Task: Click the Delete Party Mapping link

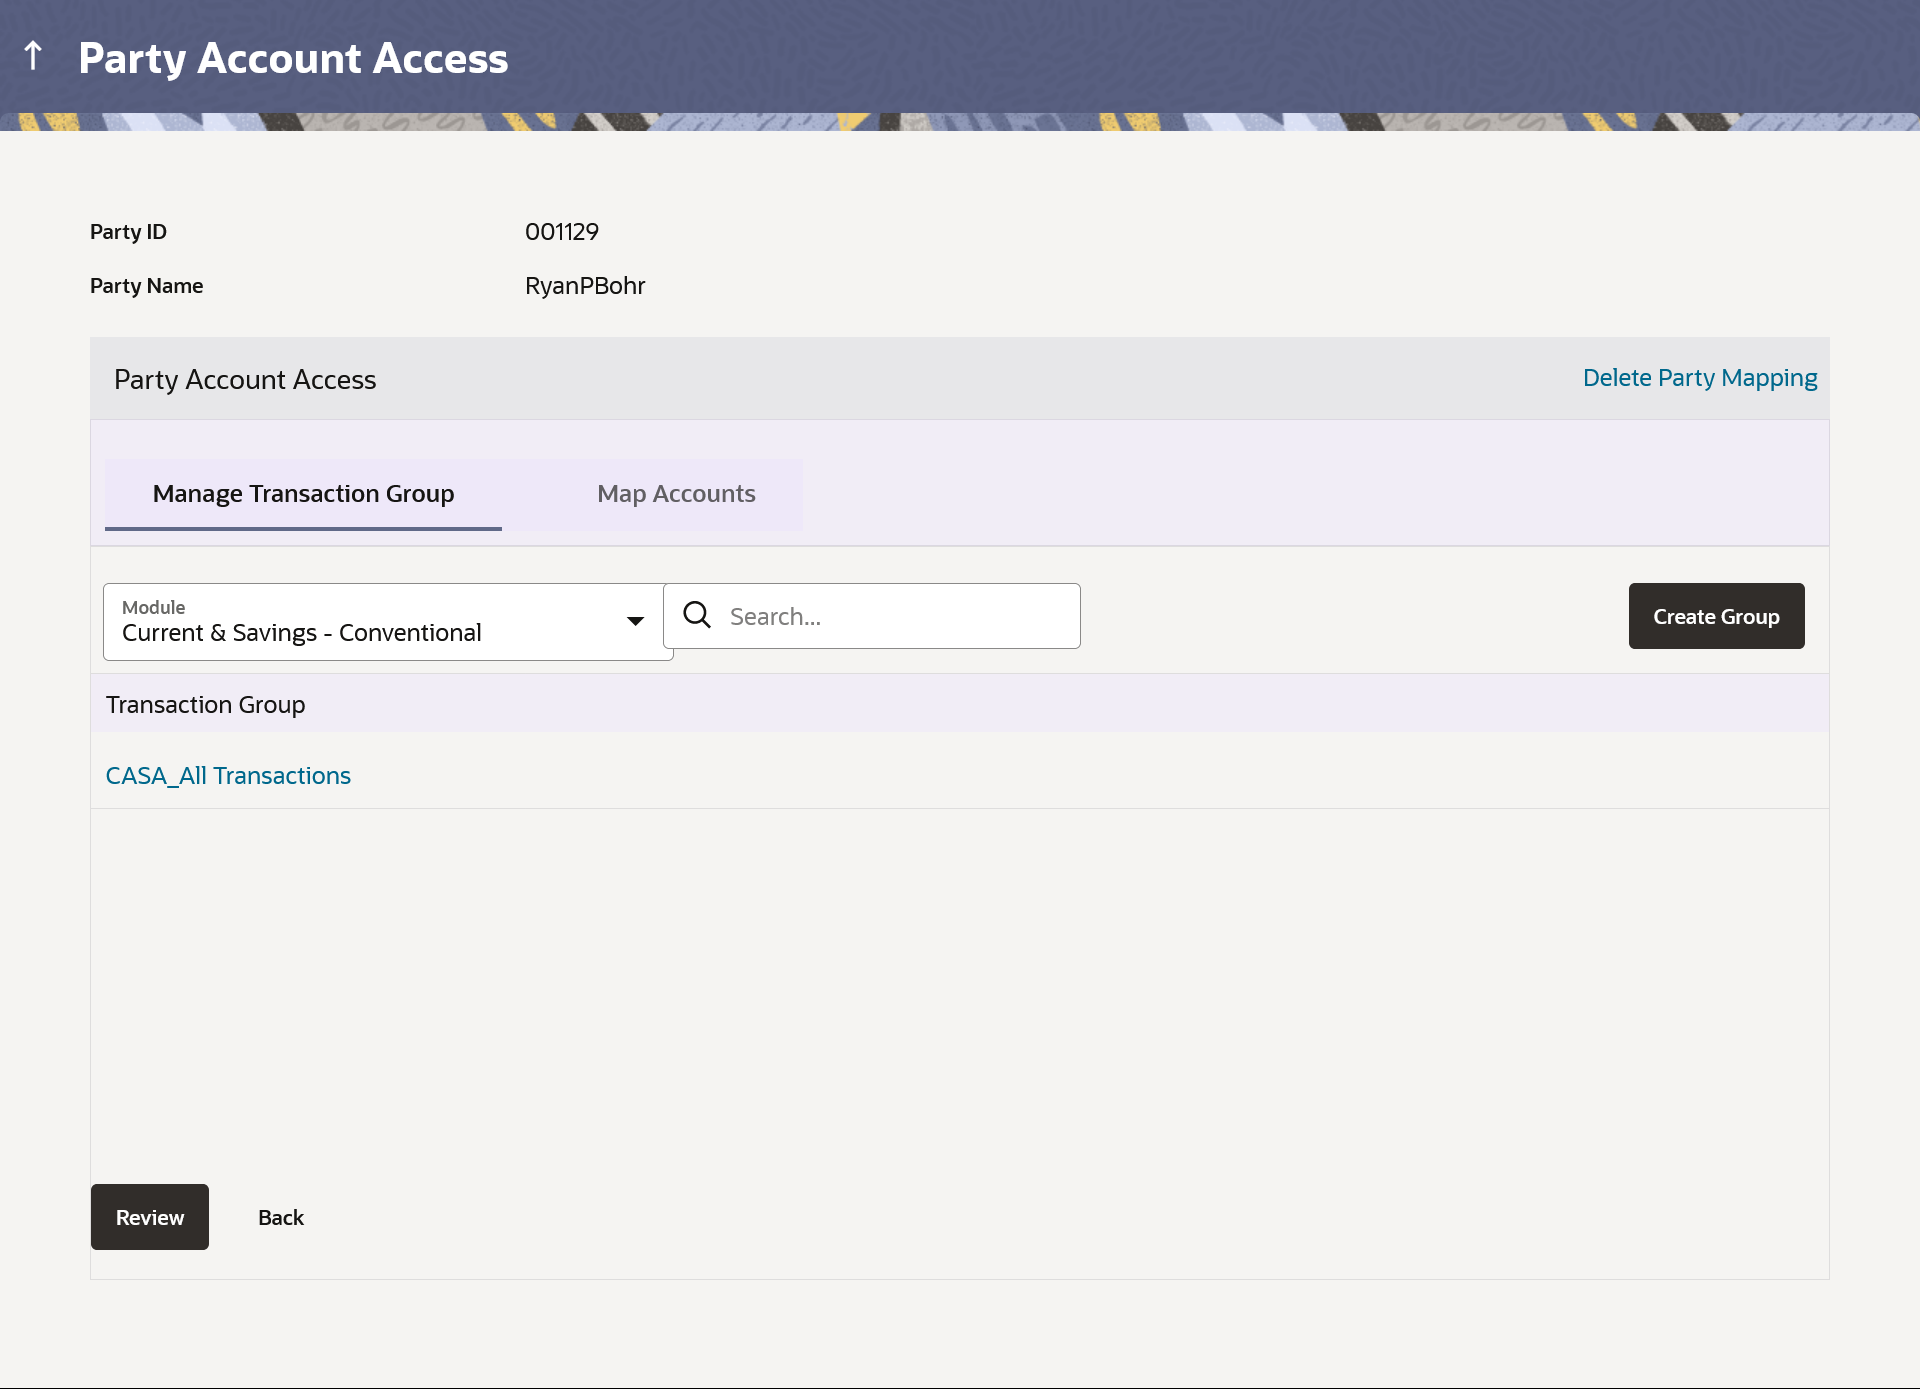Action: pos(1699,378)
